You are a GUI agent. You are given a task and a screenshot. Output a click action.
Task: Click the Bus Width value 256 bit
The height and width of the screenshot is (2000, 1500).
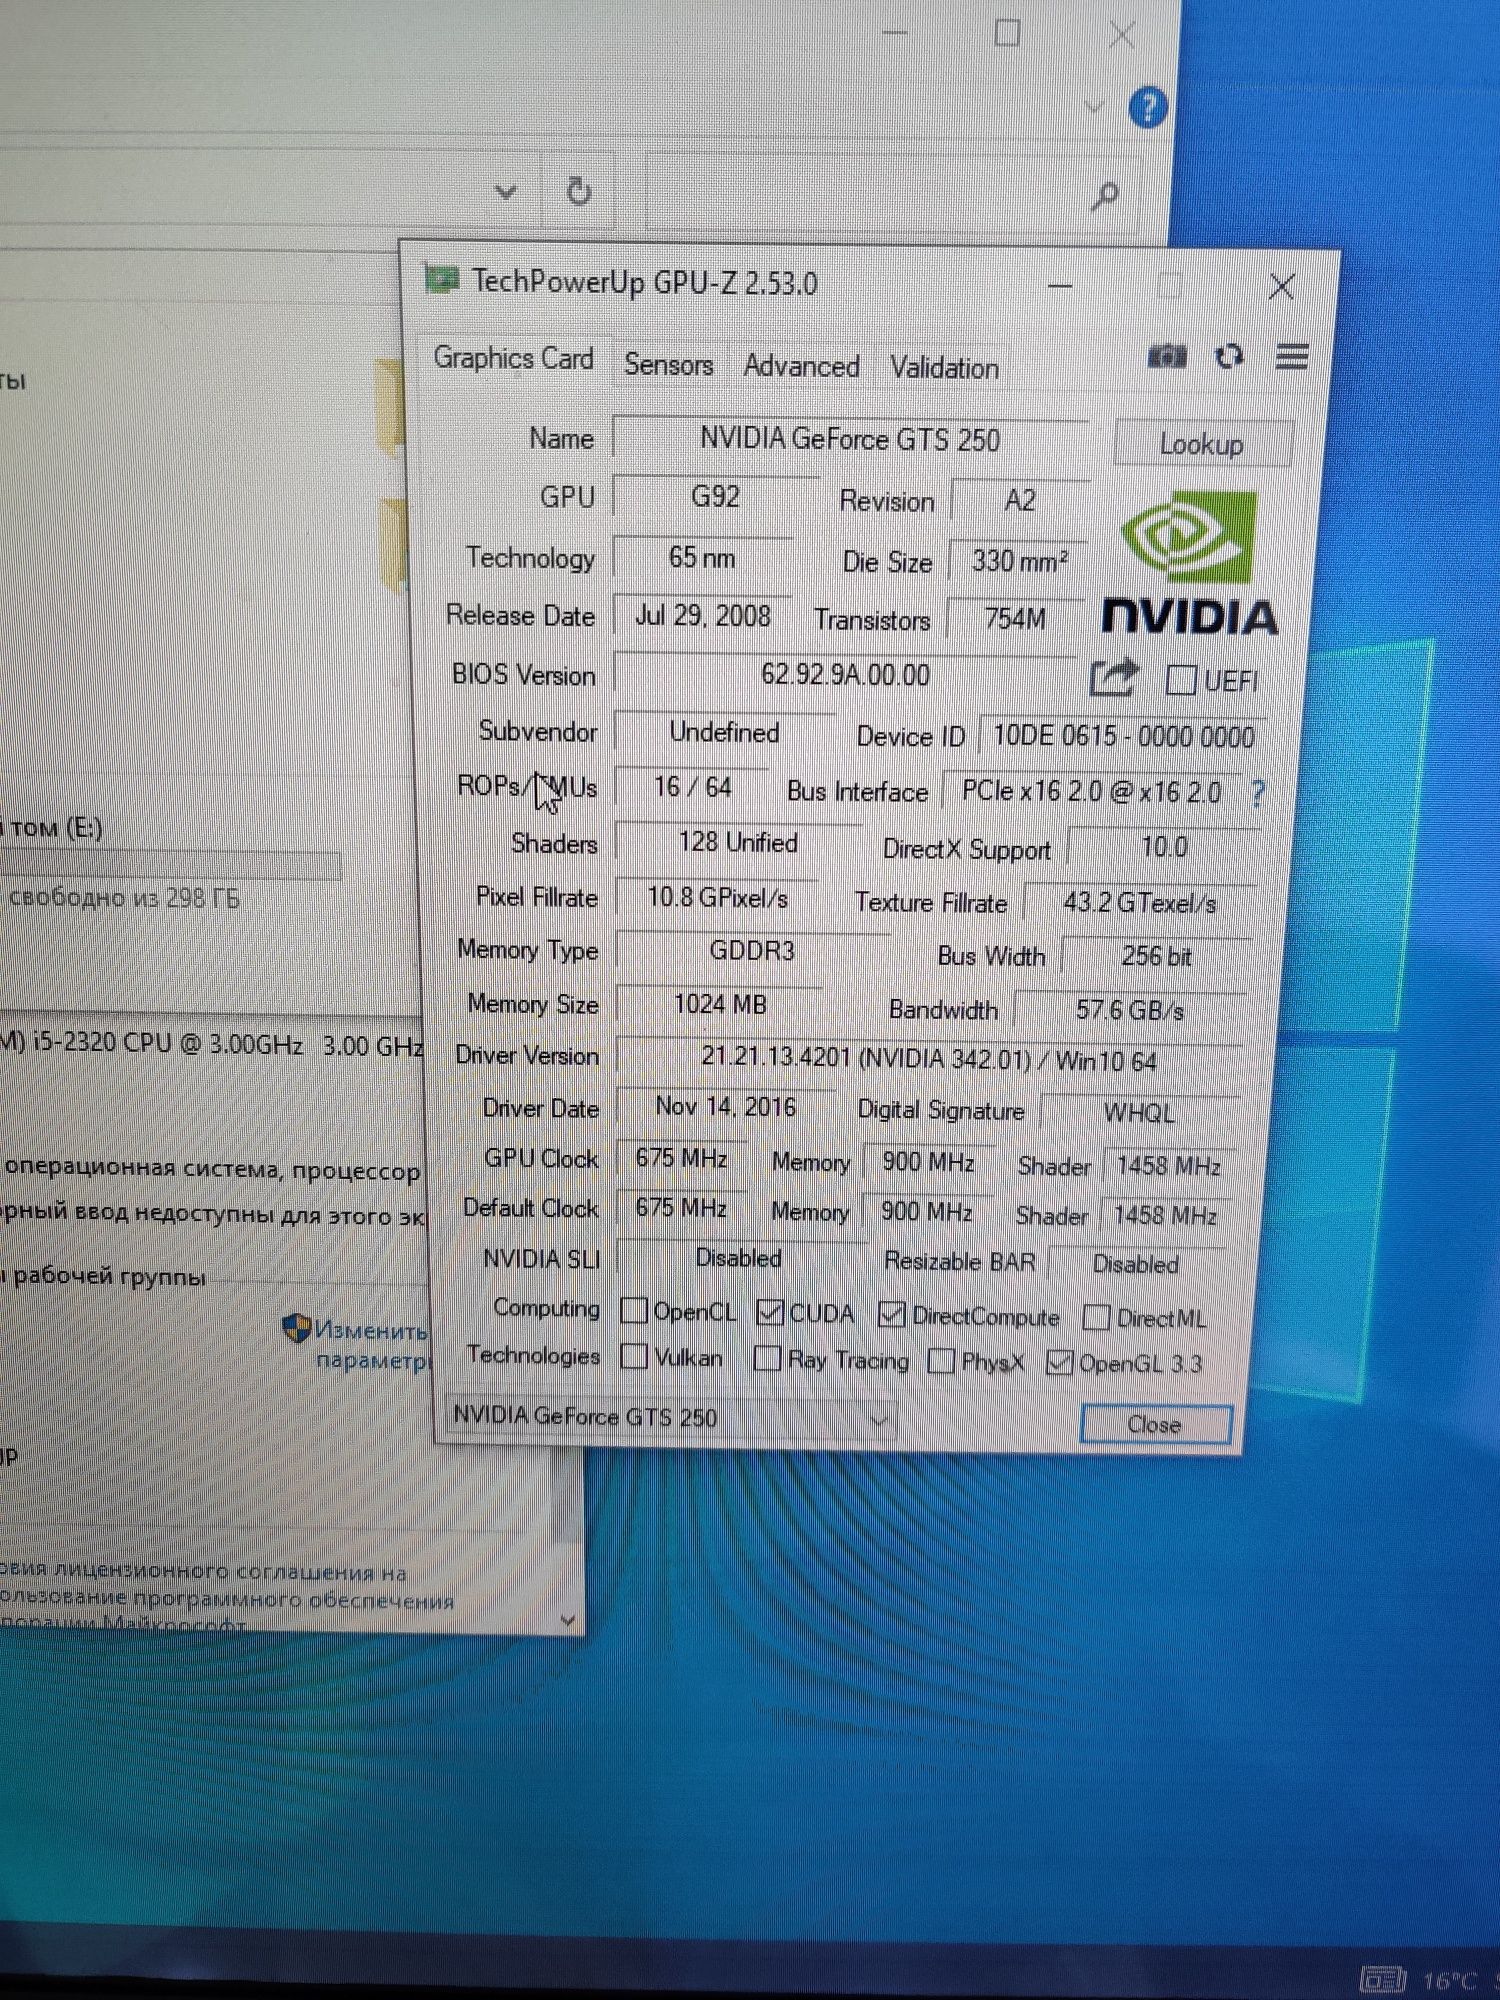click(x=1157, y=956)
